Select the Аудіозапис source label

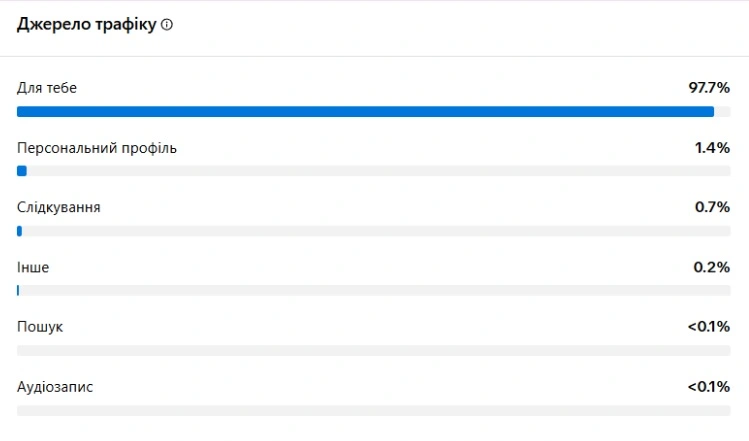coord(55,386)
